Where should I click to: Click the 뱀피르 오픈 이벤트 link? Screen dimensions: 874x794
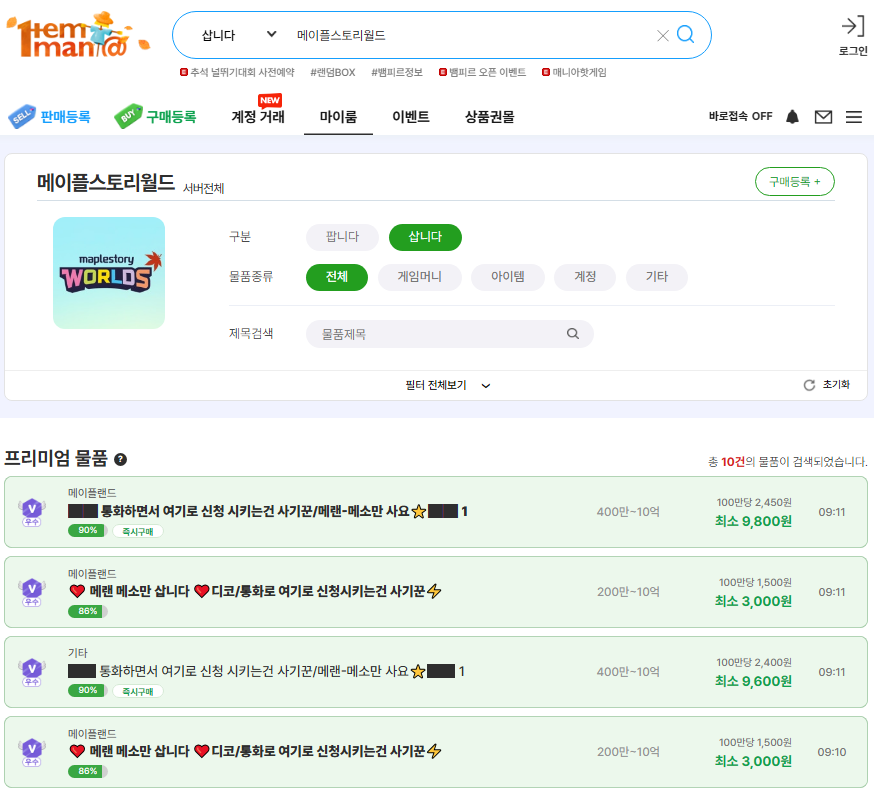click(x=483, y=72)
